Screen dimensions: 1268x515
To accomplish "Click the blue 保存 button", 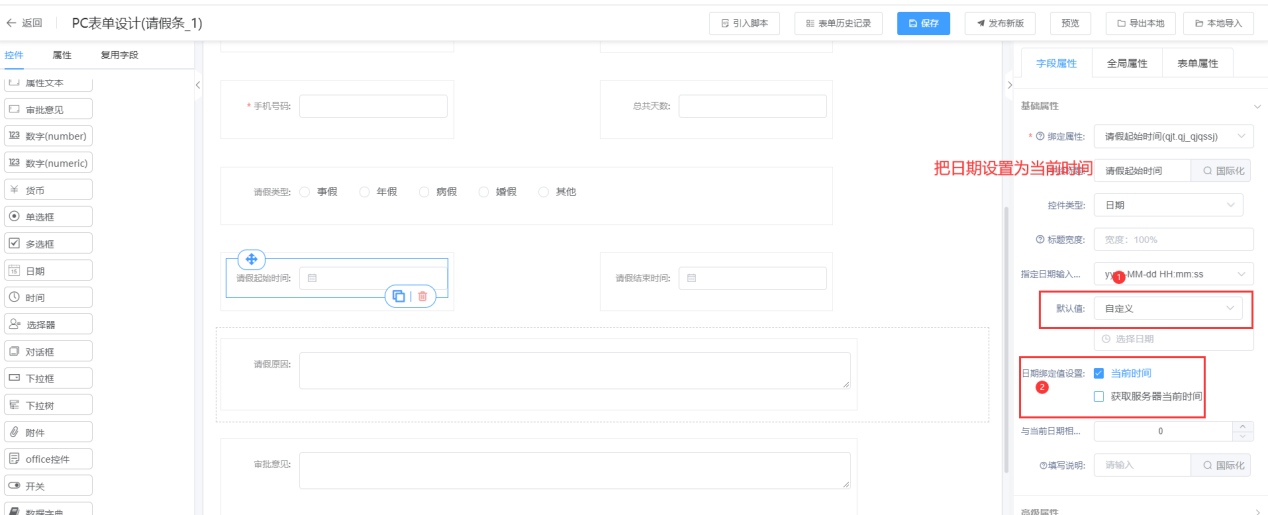I will [x=923, y=23].
